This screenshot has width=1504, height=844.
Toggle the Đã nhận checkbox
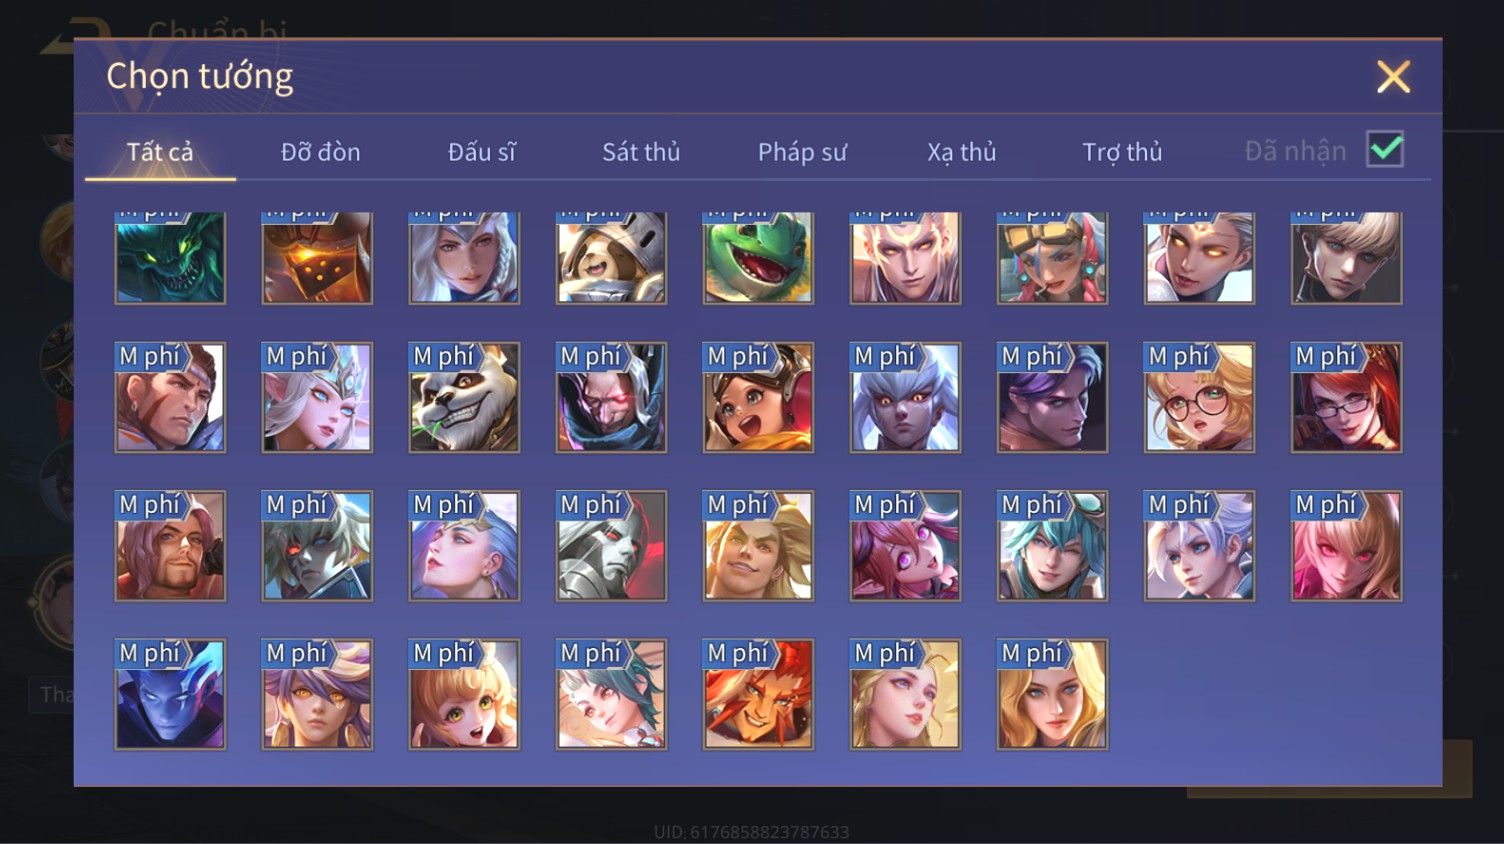[1385, 150]
